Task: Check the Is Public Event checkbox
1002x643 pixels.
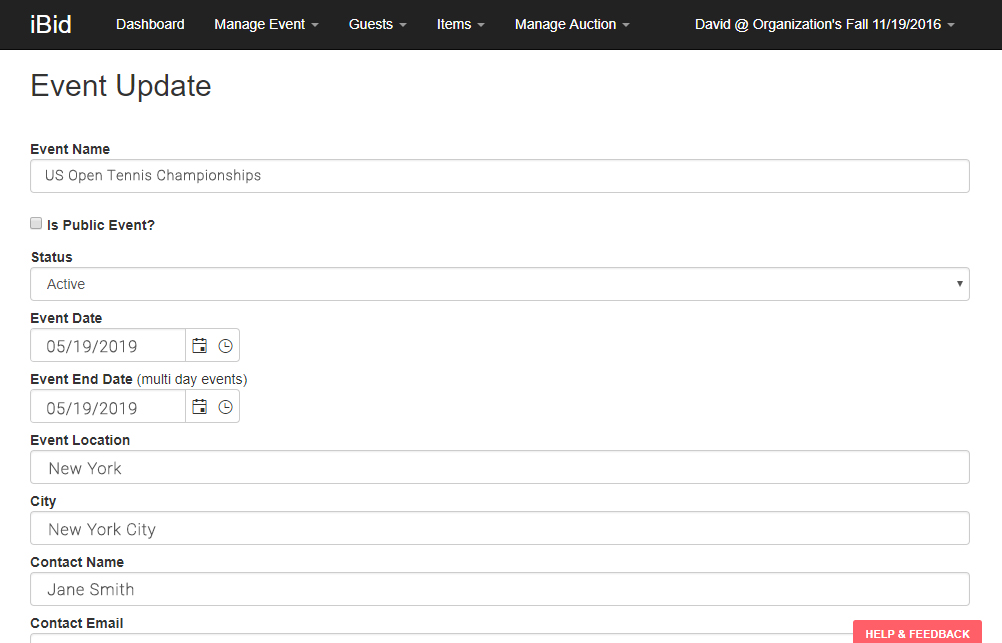Action: pos(35,223)
